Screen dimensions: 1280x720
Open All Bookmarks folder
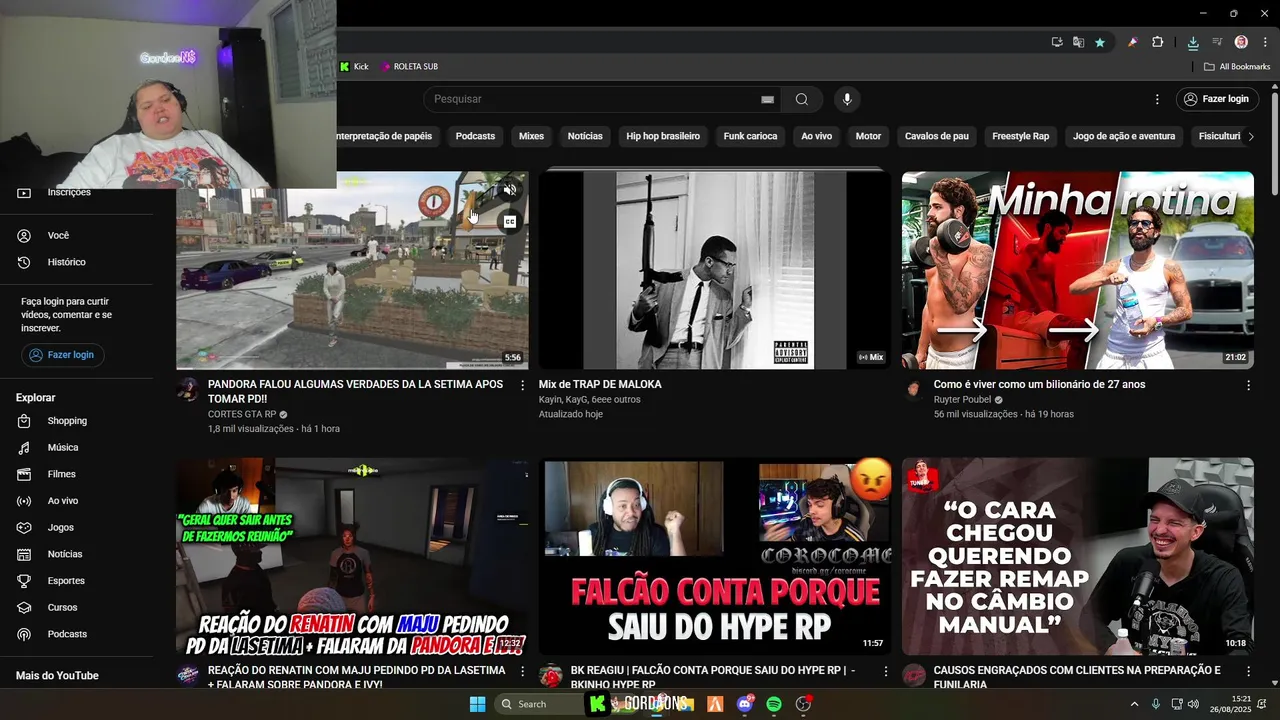(x=1237, y=67)
